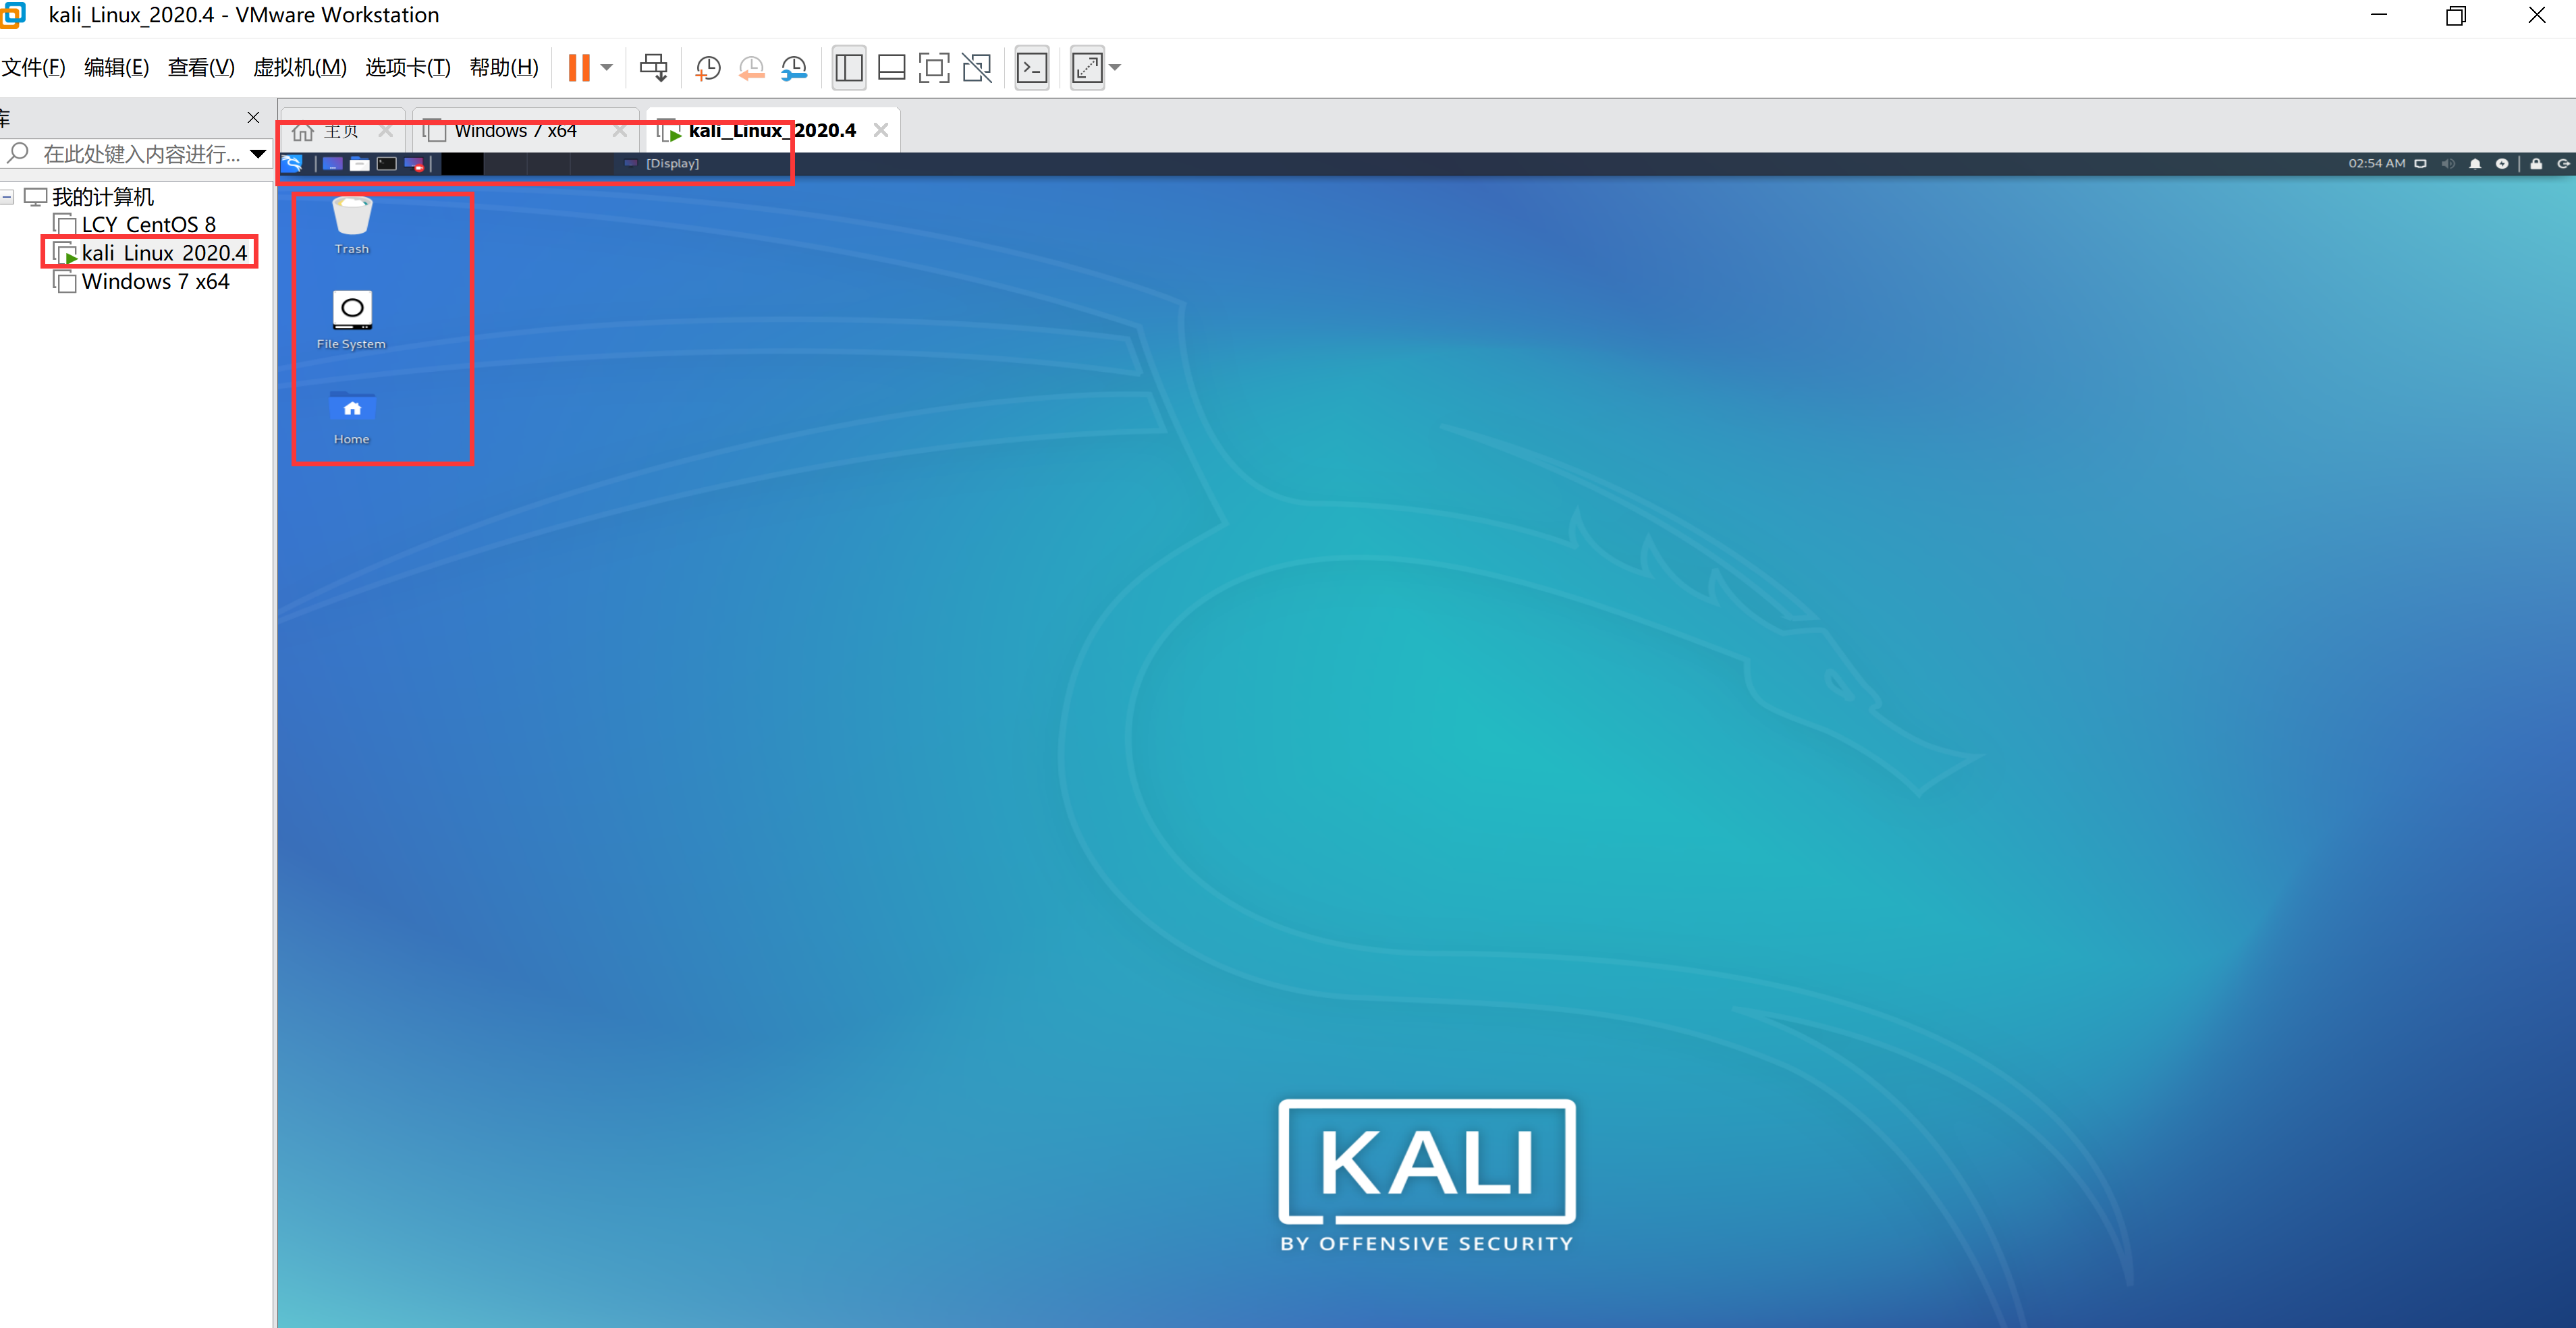Toggle the library sidebar view button
Image resolution: width=2576 pixels, height=1328 pixels.
(848, 68)
